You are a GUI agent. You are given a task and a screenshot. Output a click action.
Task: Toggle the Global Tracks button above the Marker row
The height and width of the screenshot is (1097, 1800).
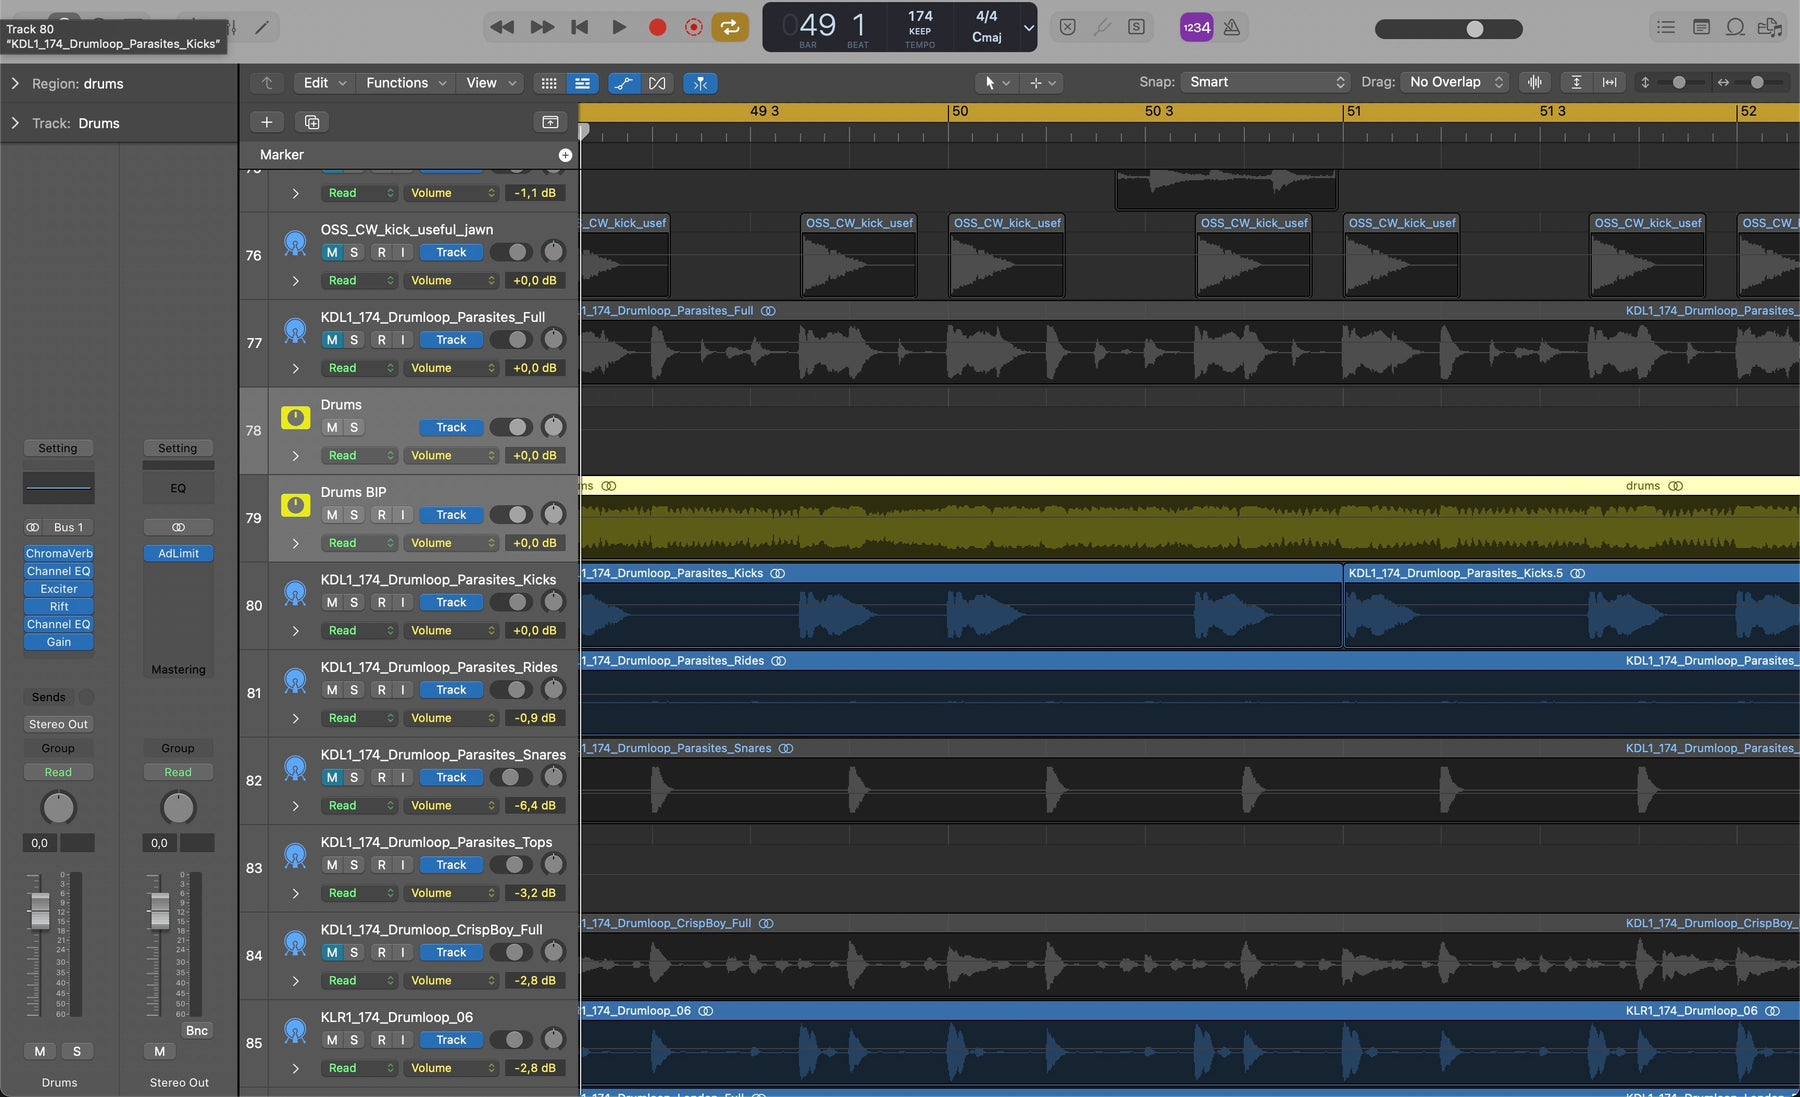pos(550,122)
